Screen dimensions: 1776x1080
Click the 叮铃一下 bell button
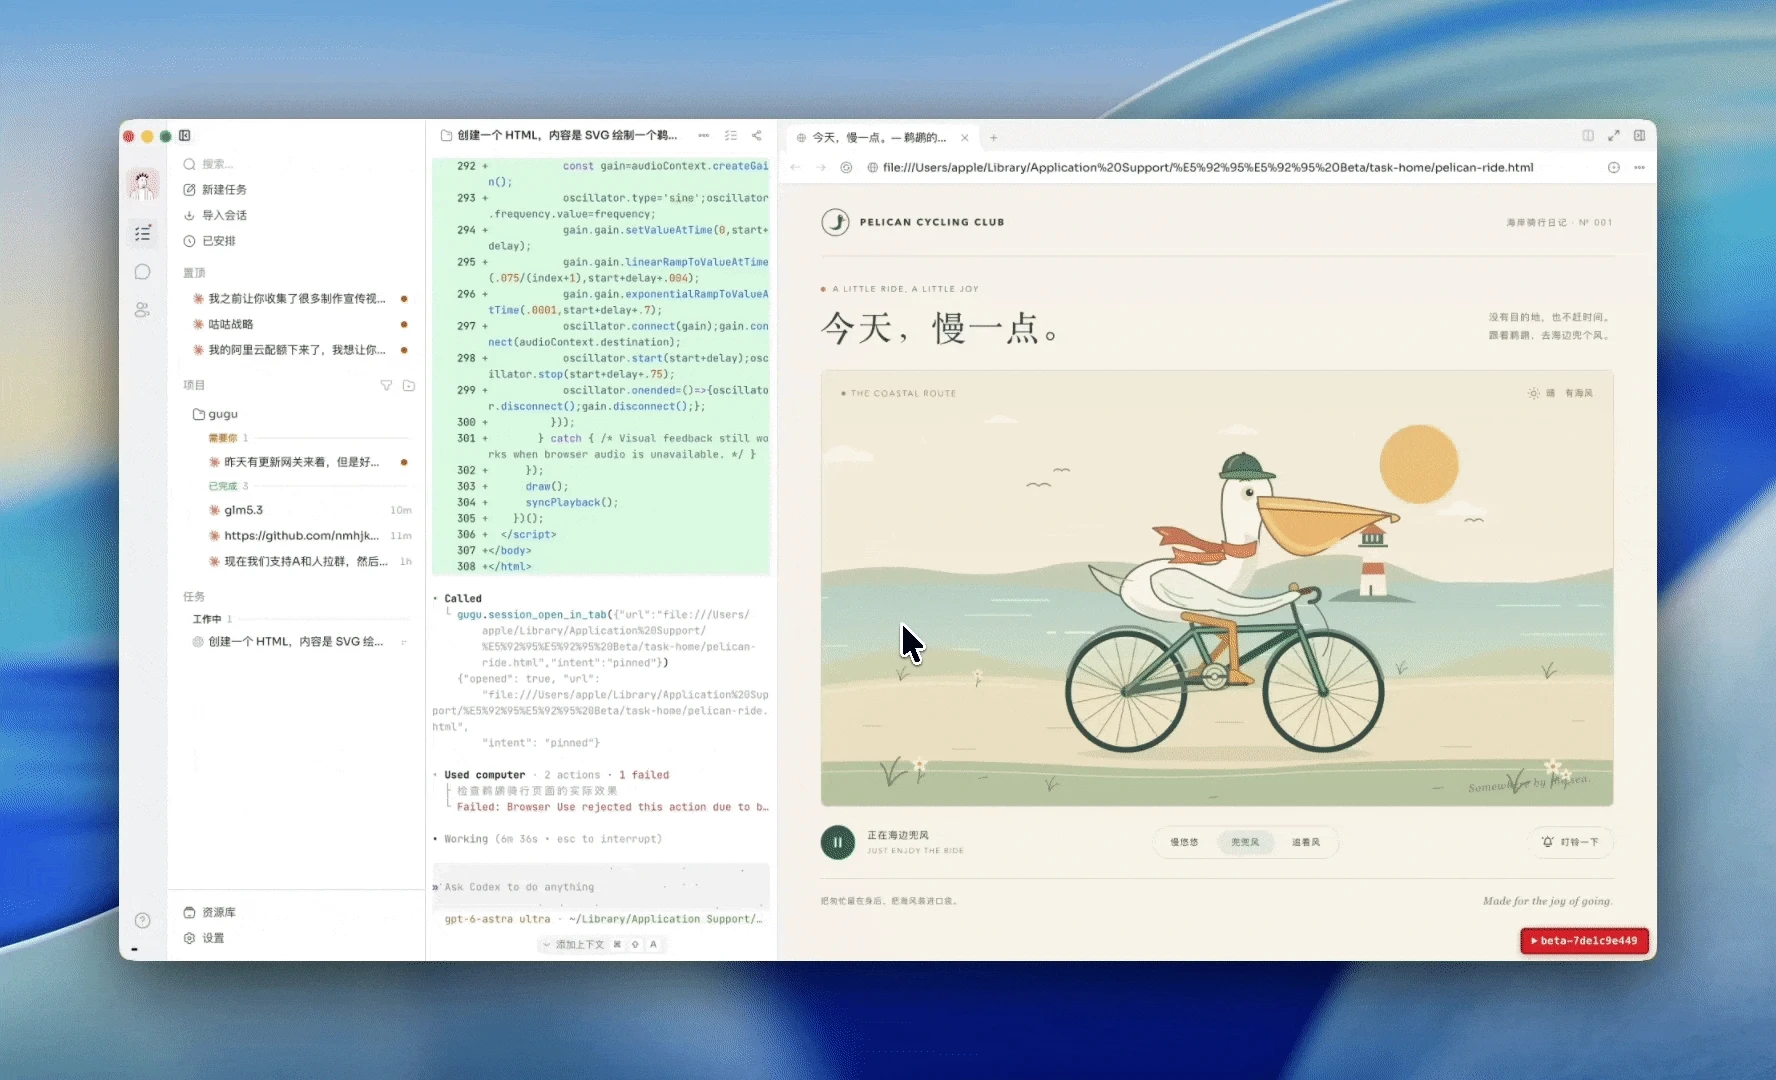pyautogui.click(x=1570, y=842)
